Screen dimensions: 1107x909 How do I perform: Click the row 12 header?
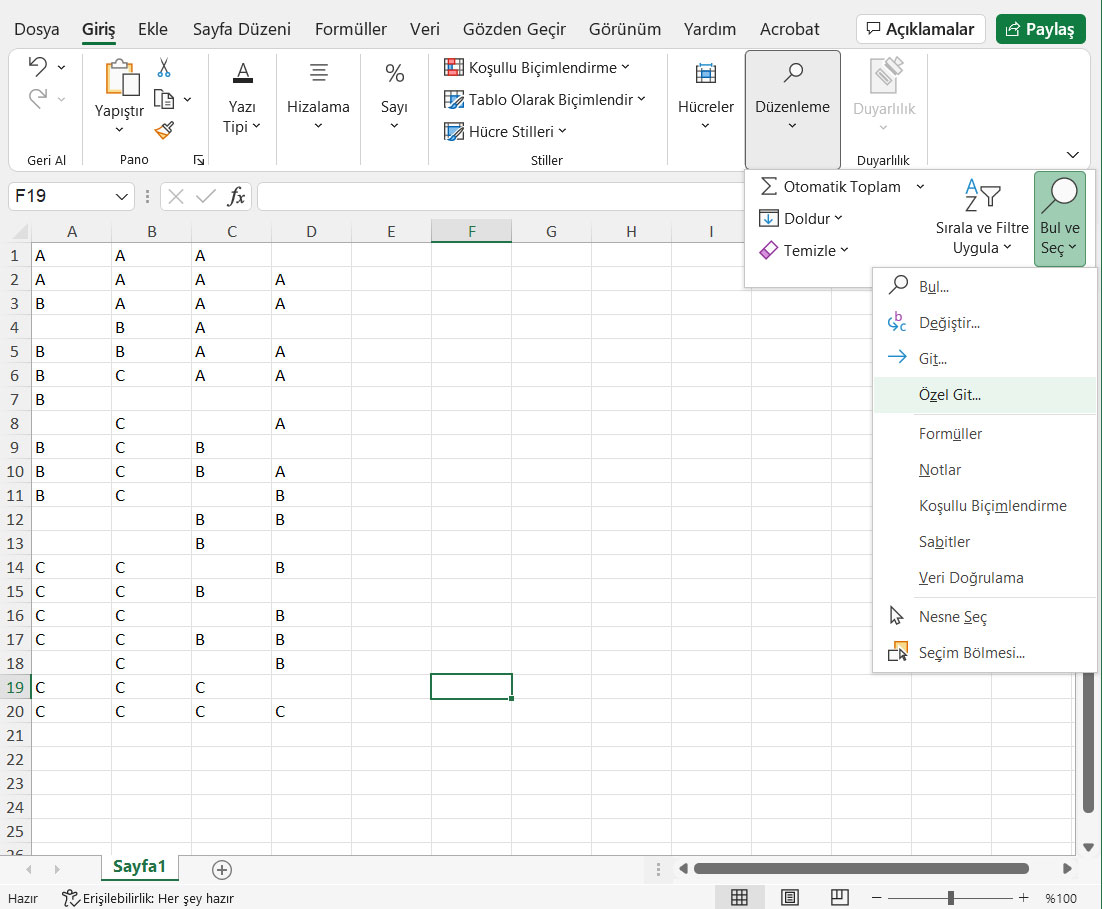pyautogui.click(x=15, y=519)
